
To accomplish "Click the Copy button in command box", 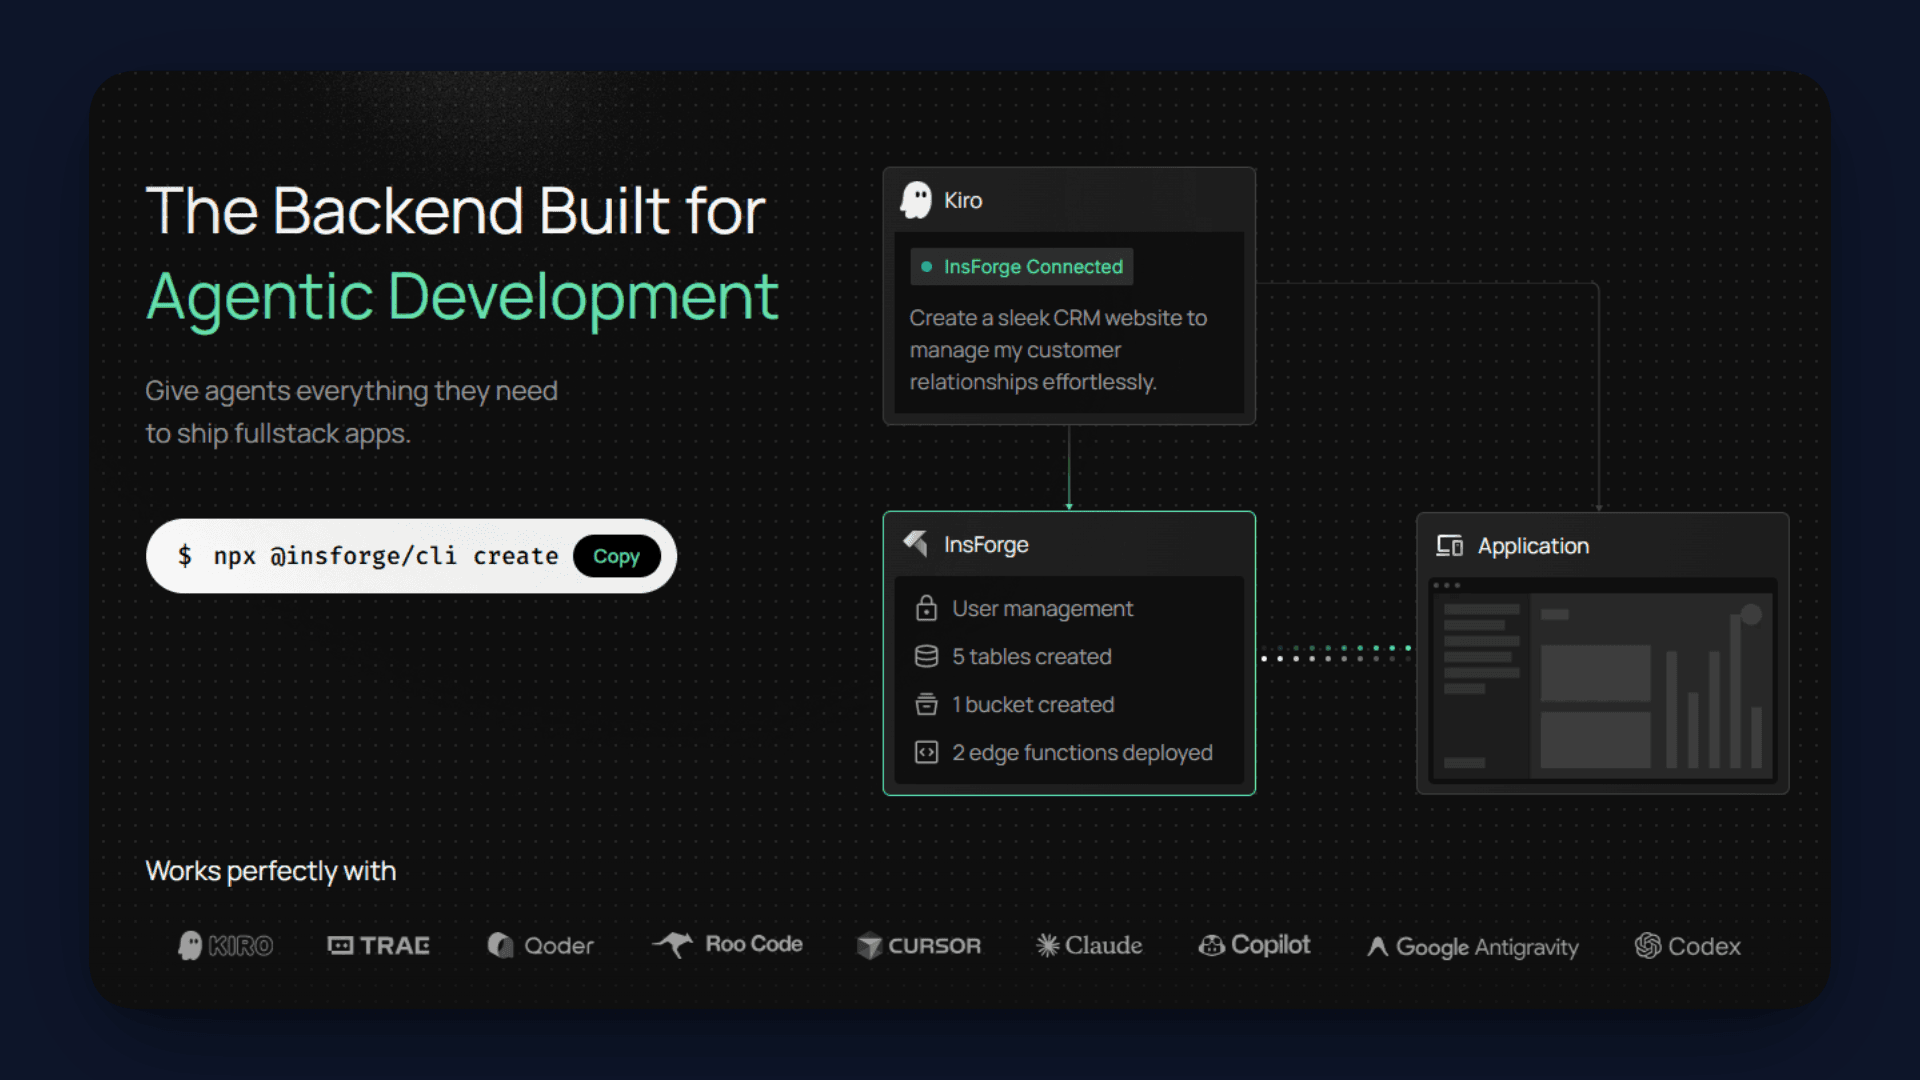I will pyautogui.click(x=616, y=556).
